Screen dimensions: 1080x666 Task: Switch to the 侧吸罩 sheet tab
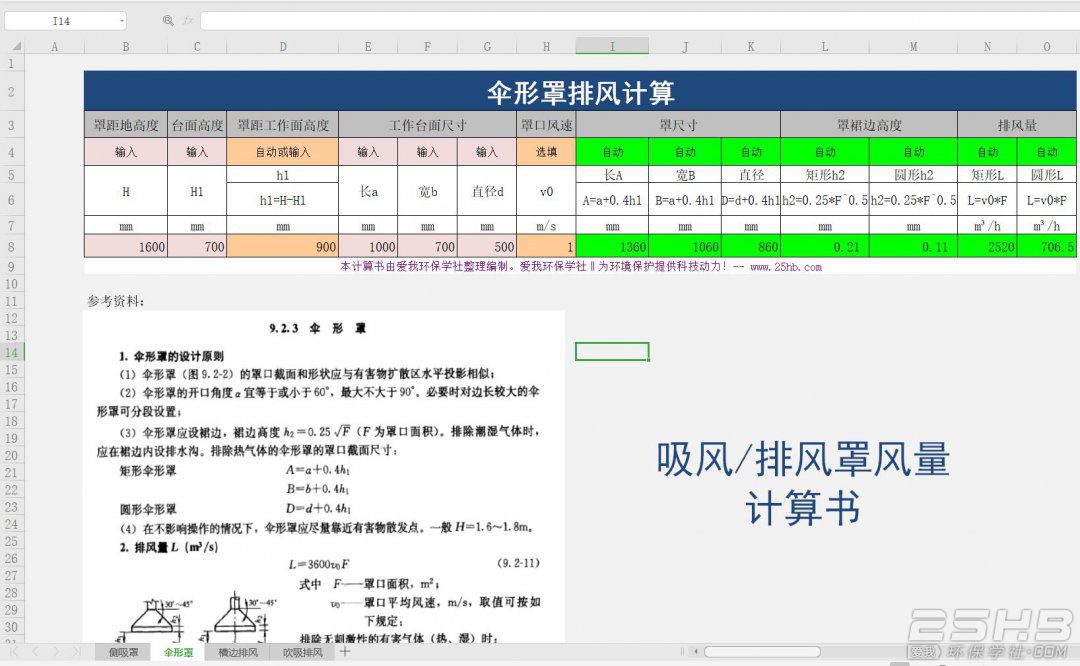(x=123, y=652)
